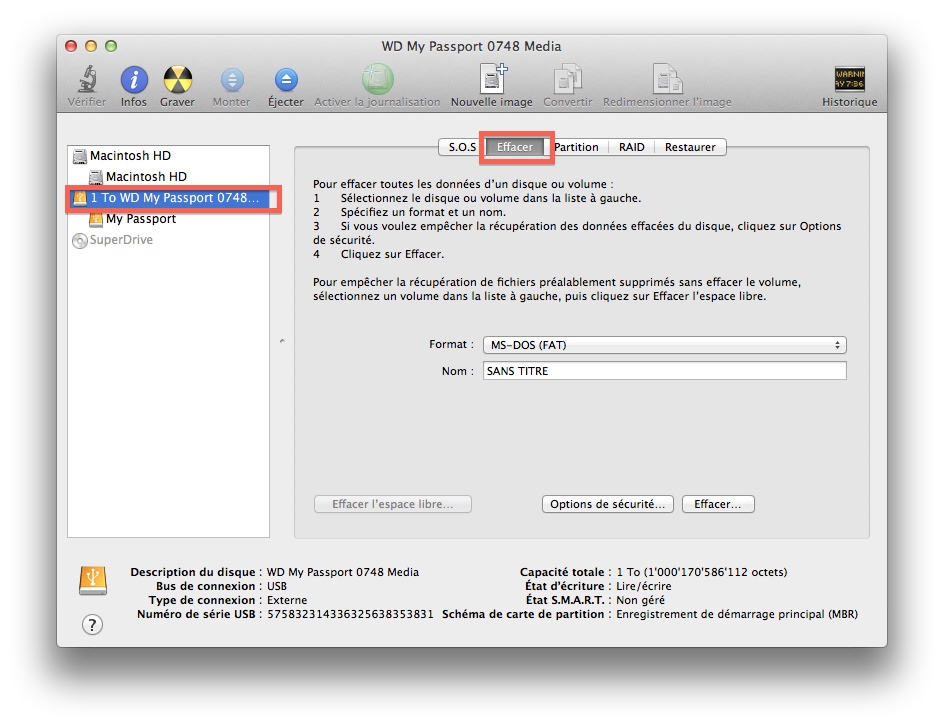Screen dimensions: 944x726
Task: Switch to the S.O.S tab
Action: (462, 147)
